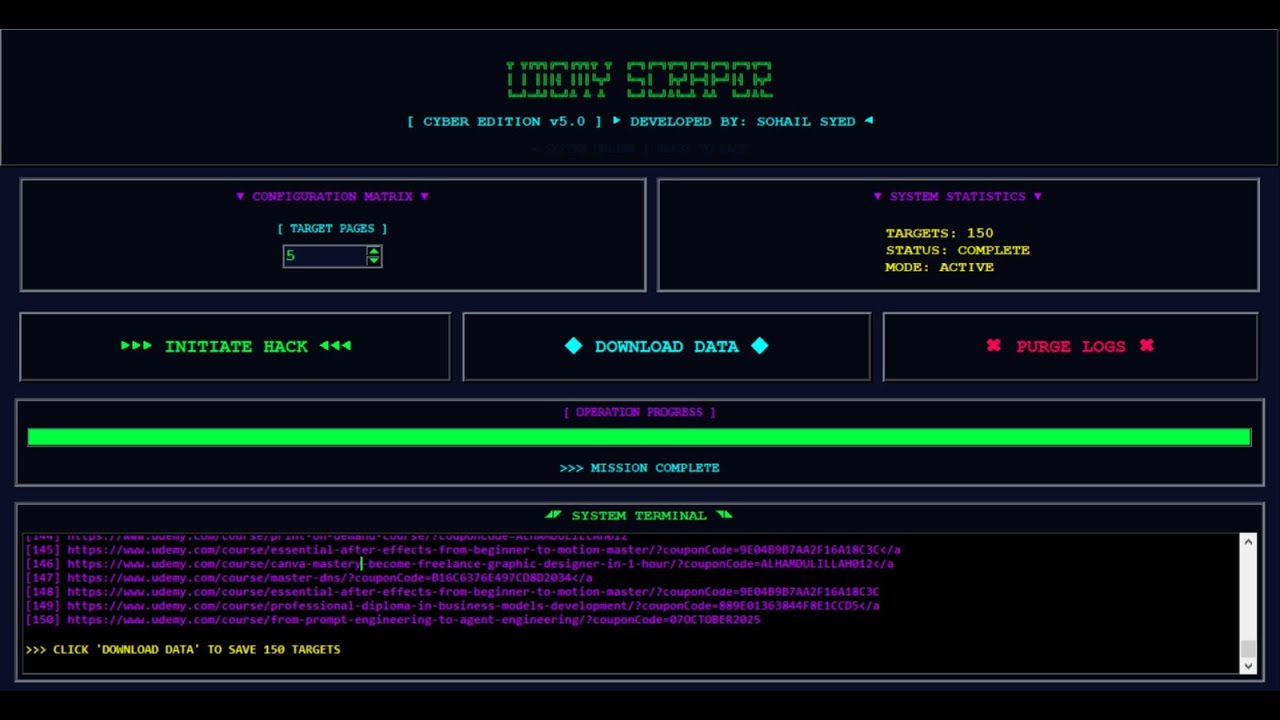Click the 'STATUS: COMPLETE' statistic
1280x720 pixels.
(x=957, y=250)
